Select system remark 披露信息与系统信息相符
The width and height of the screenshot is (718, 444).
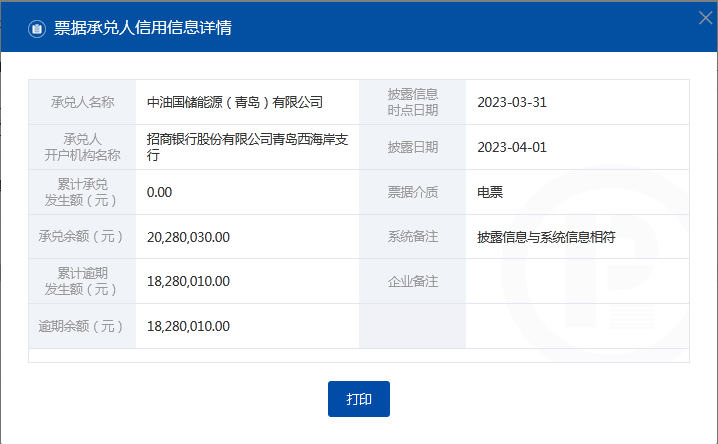(x=546, y=237)
